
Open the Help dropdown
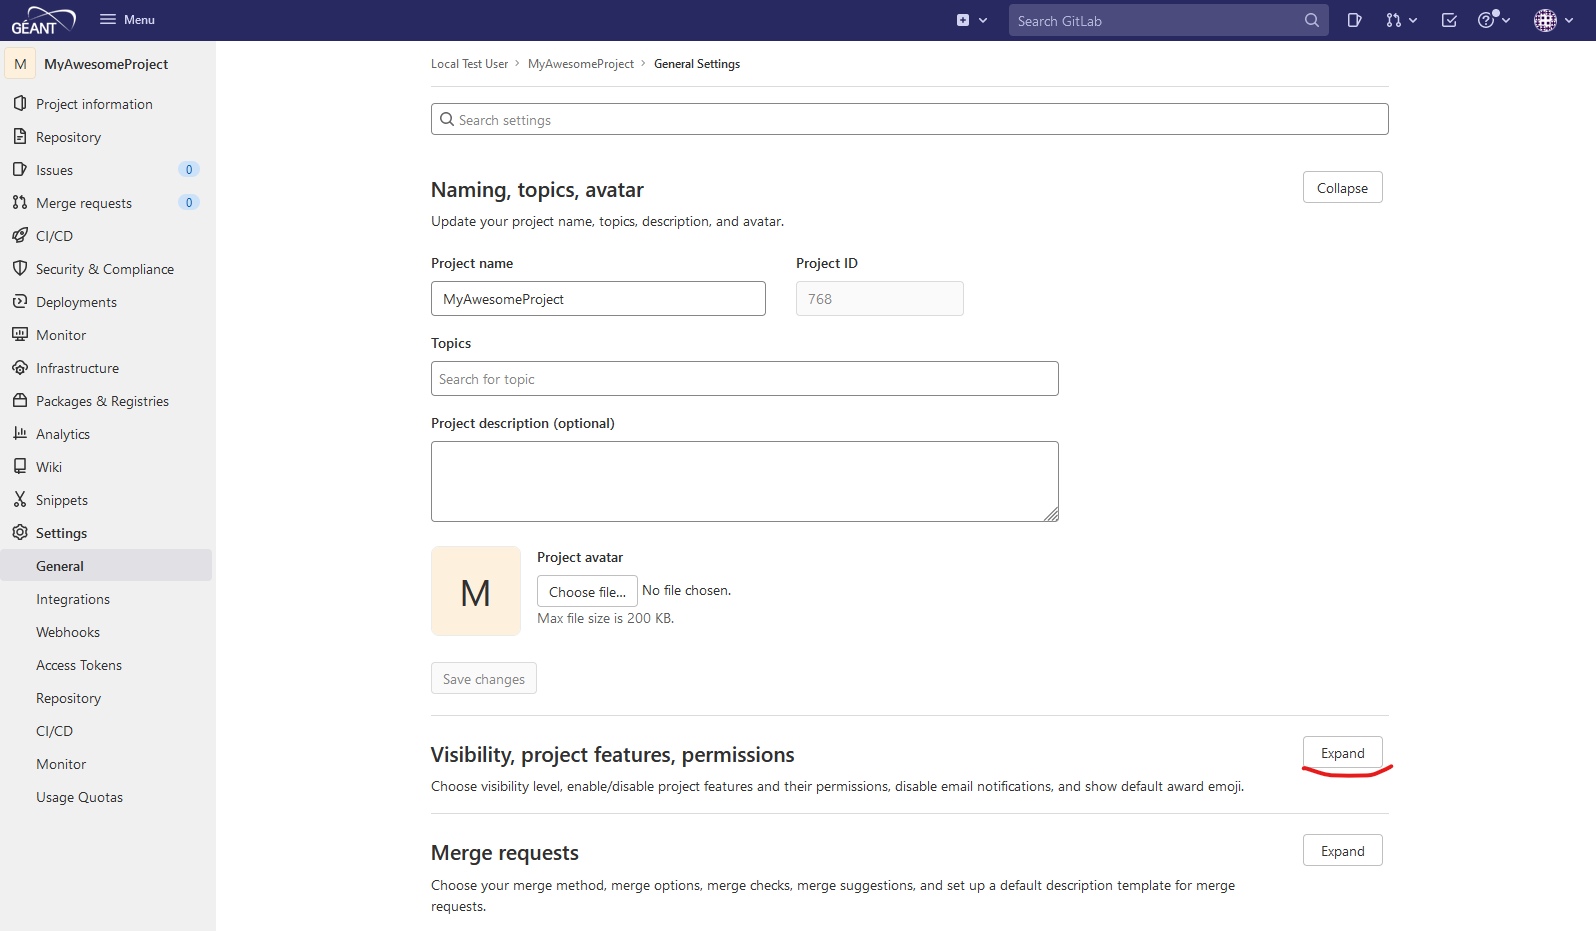click(x=1494, y=20)
